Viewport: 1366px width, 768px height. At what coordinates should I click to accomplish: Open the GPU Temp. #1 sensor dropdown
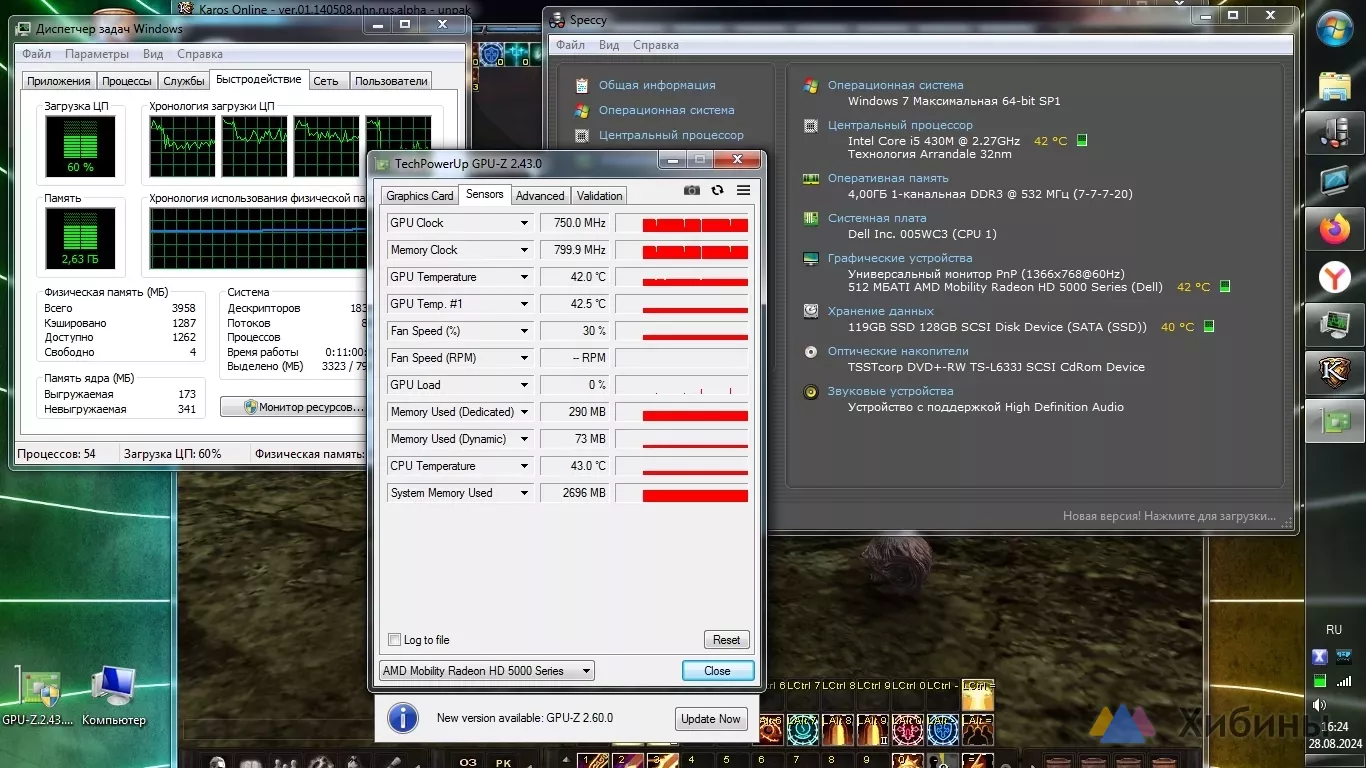pyautogui.click(x=524, y=304)
